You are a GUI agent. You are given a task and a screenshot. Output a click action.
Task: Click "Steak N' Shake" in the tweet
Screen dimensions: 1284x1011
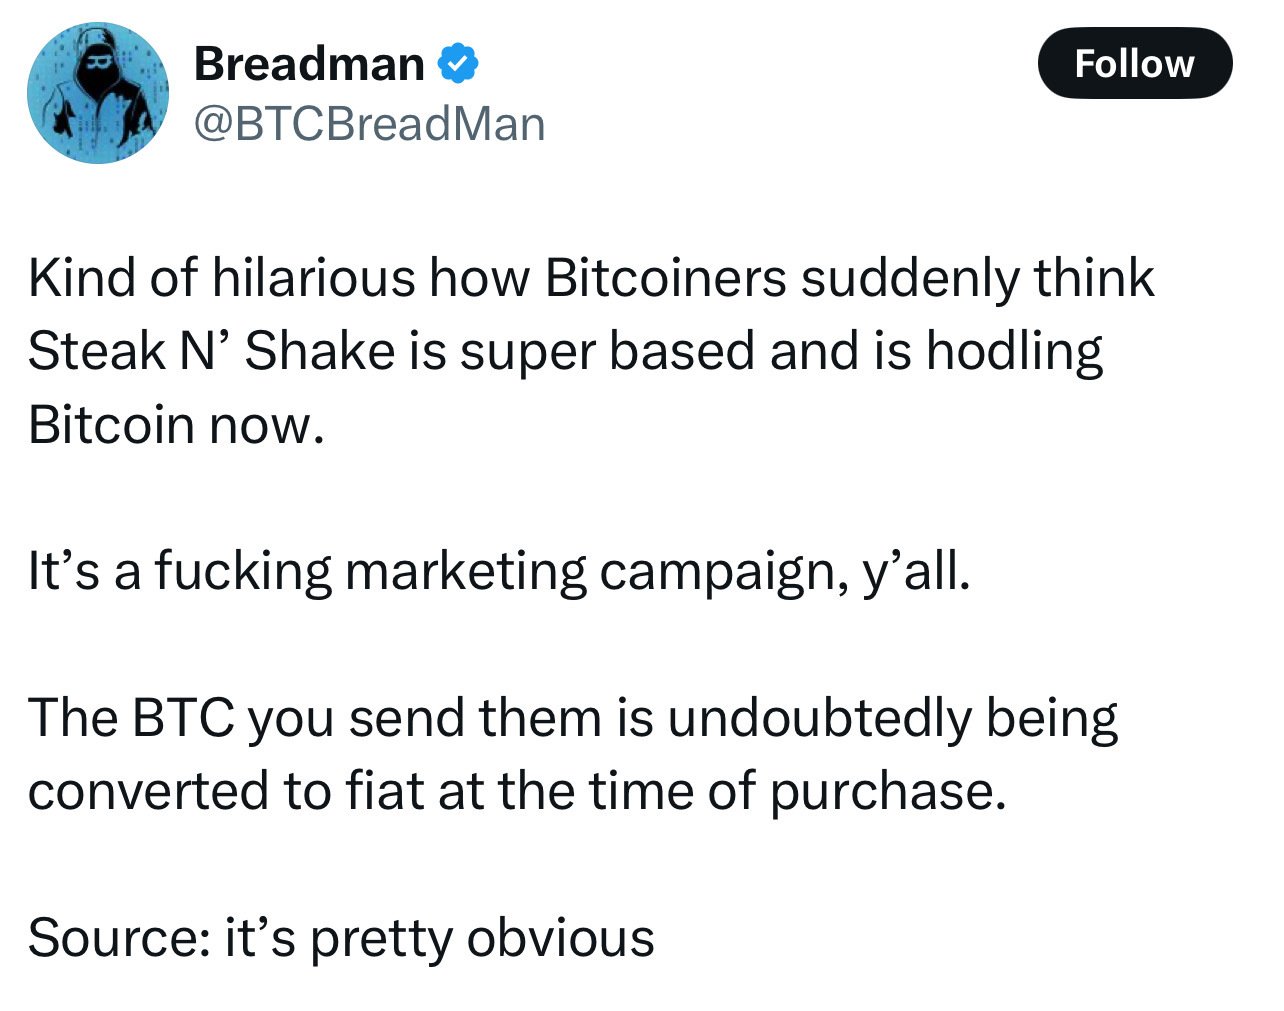[212, 351]
